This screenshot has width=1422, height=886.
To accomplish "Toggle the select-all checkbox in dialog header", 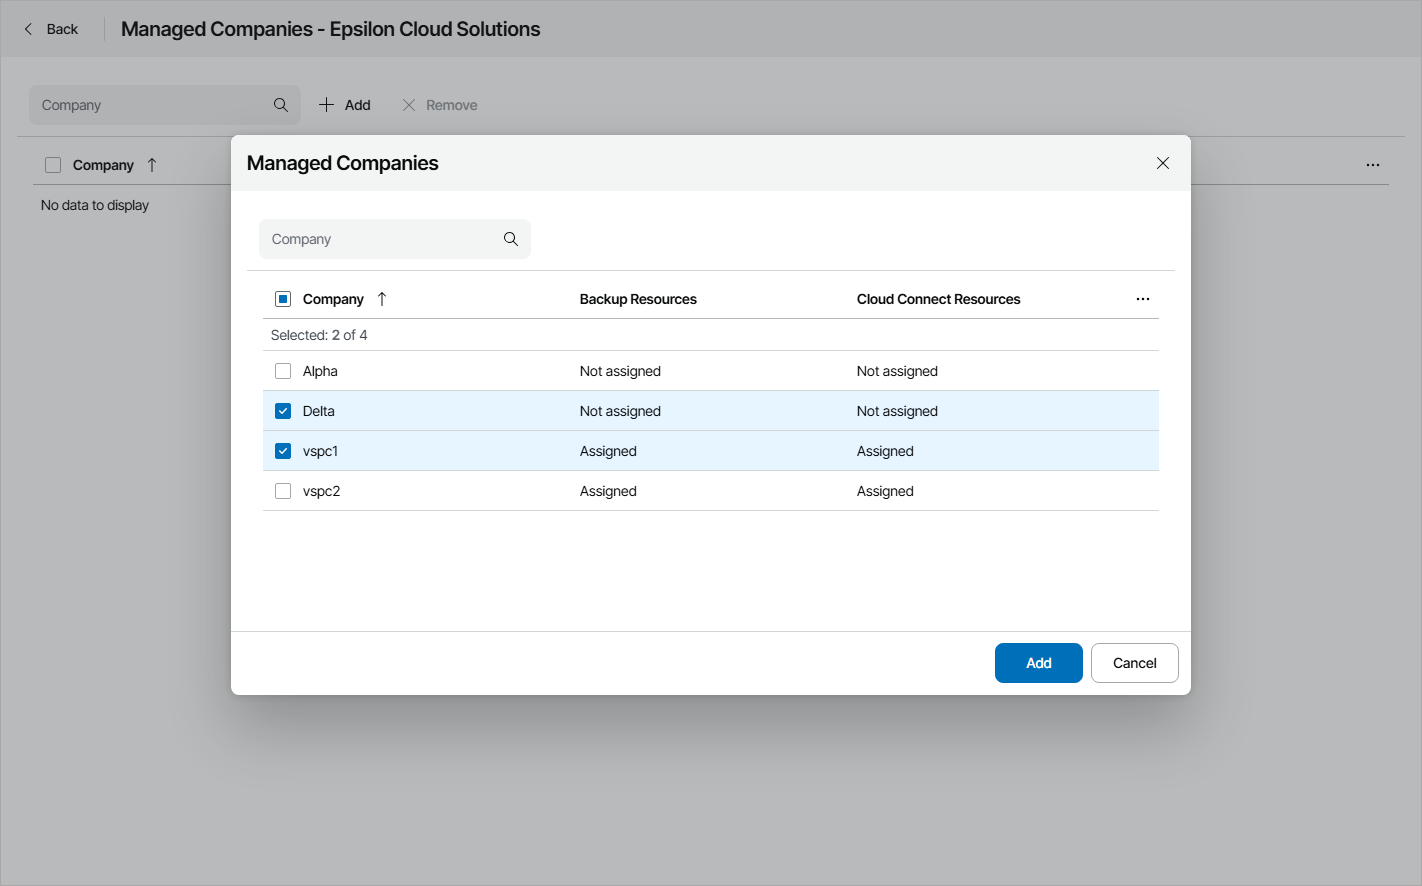I will [x=283, y=299].
